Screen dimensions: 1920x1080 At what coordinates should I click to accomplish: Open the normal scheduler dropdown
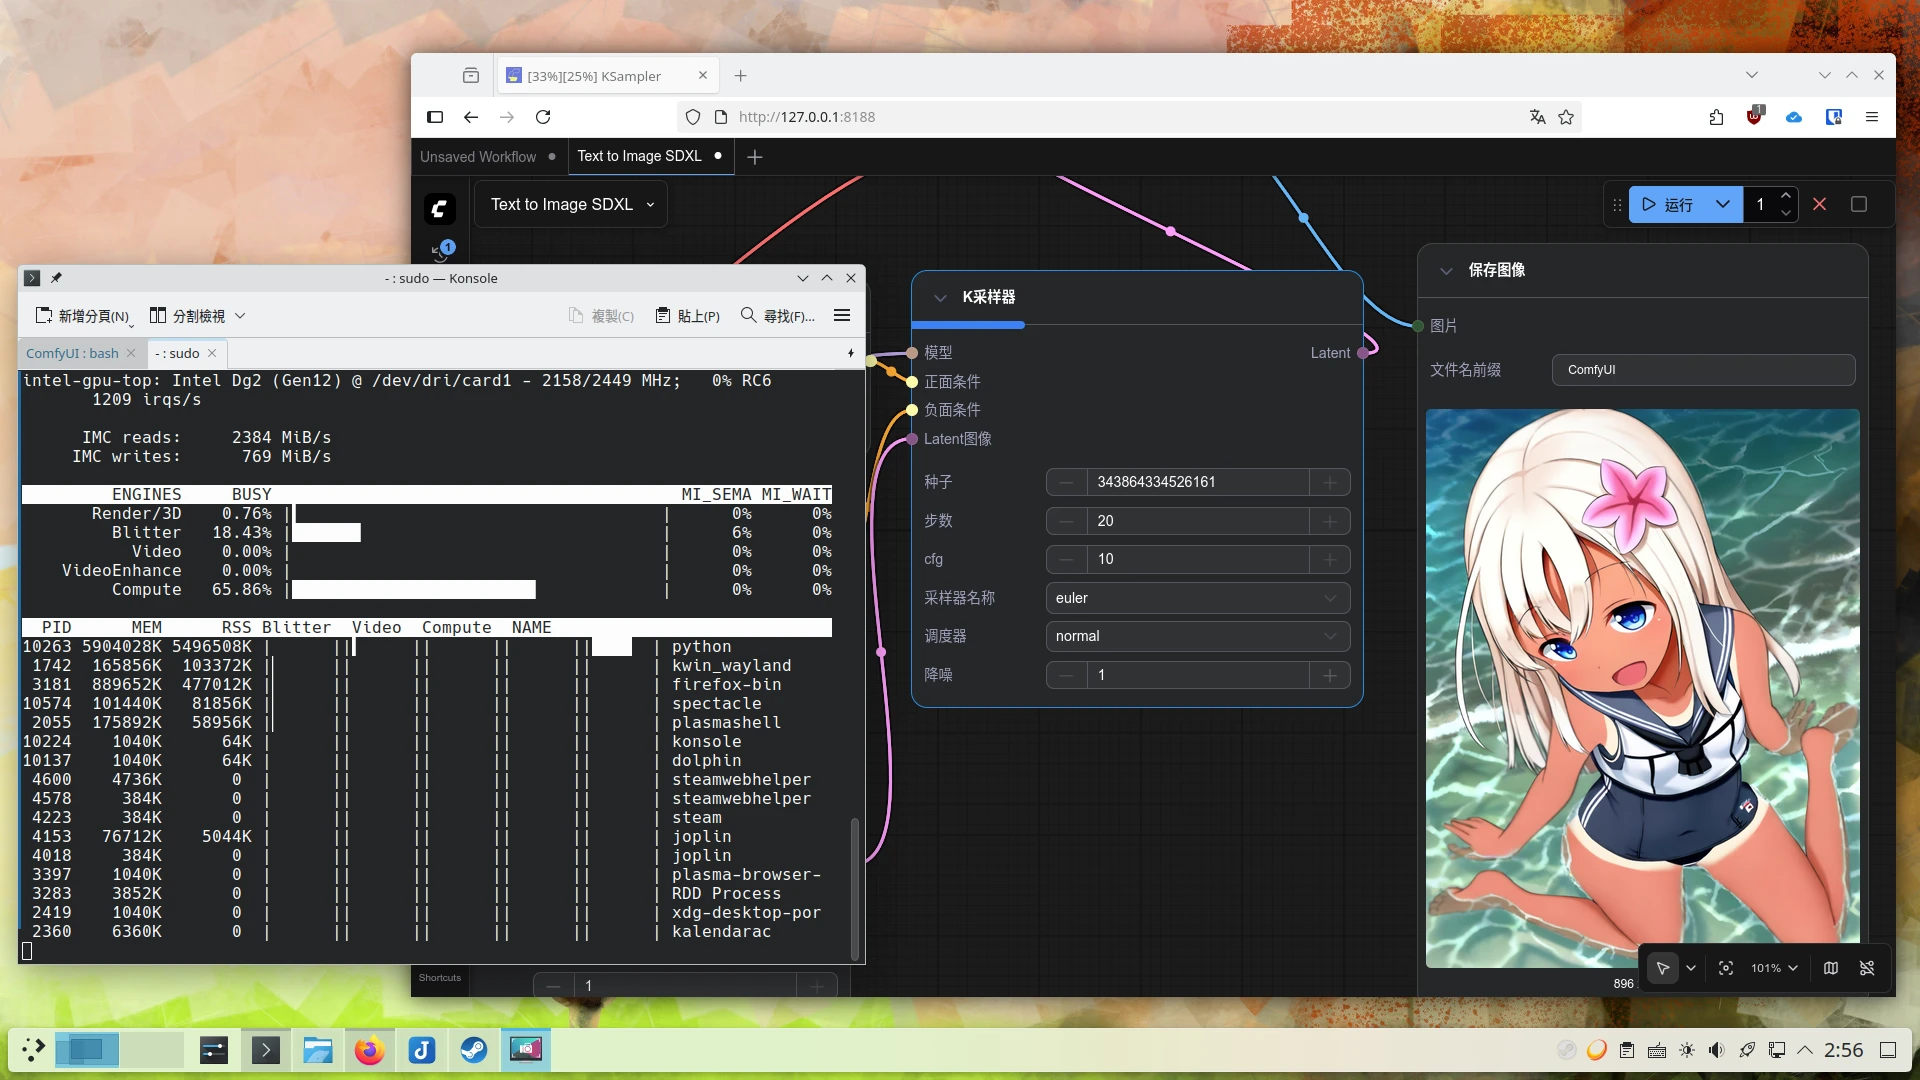(x=1196, y=636)
